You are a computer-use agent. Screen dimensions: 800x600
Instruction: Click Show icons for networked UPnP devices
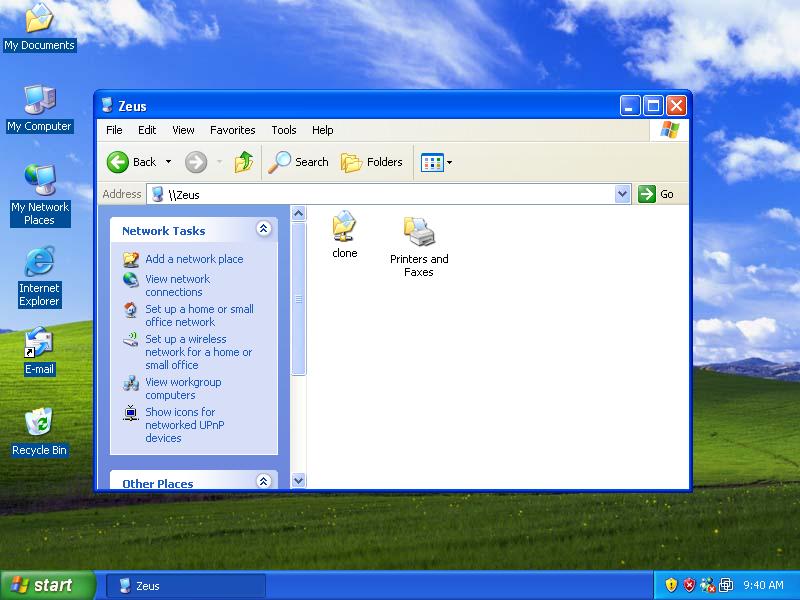(185, 425)
